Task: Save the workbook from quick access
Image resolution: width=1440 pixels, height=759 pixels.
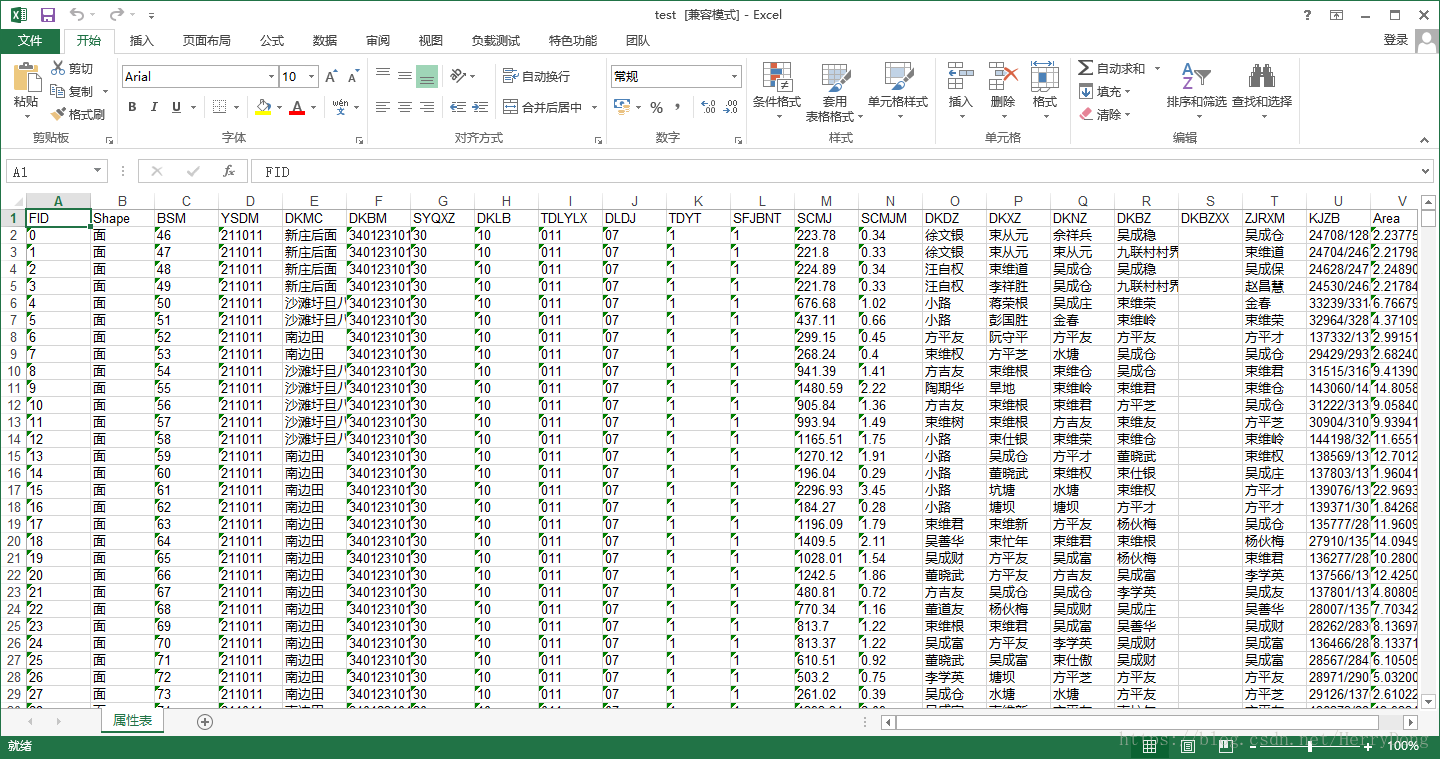Action: coord(47,15)
